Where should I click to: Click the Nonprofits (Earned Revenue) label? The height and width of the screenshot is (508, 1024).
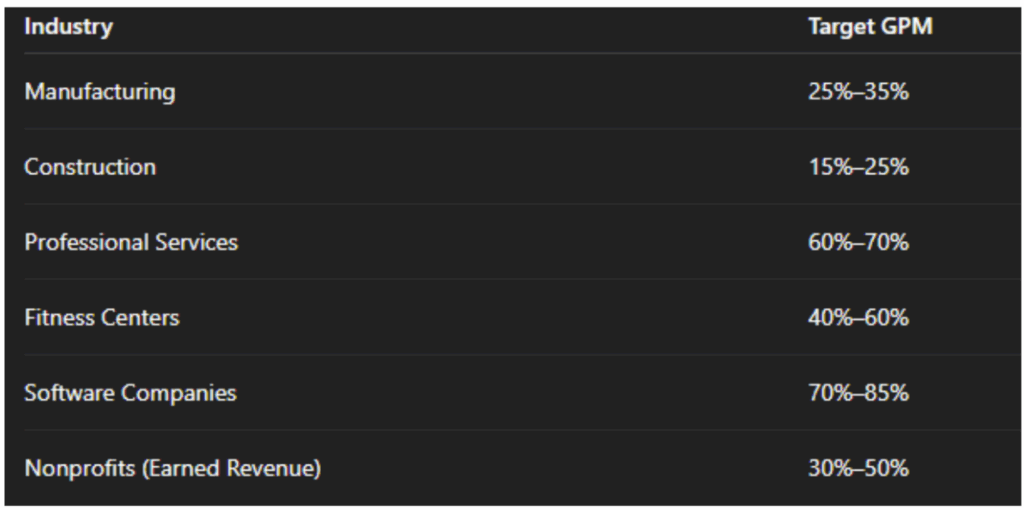(x=172, y=469)
